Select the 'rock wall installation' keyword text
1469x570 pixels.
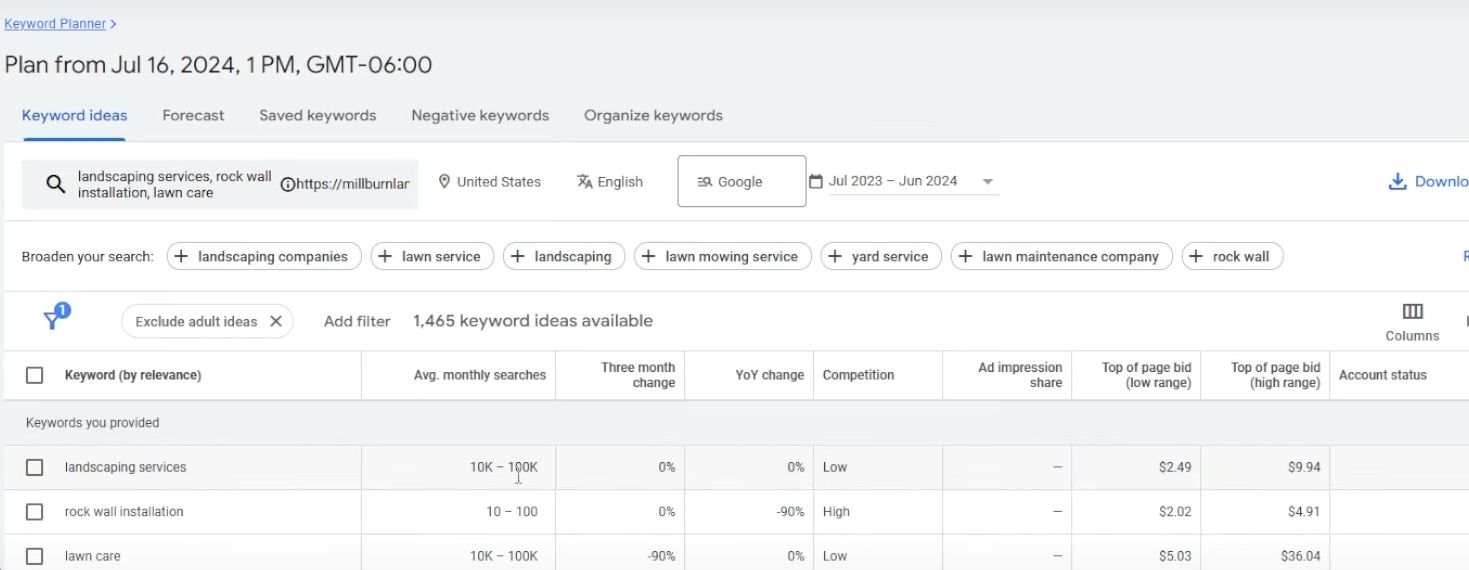click(124, 512)
